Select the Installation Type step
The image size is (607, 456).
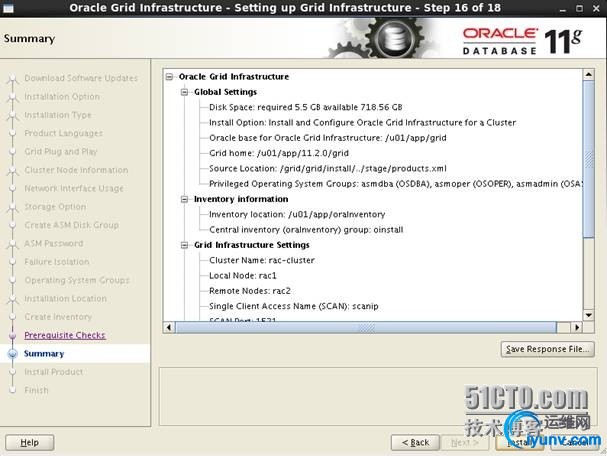(x=58, y=115)
